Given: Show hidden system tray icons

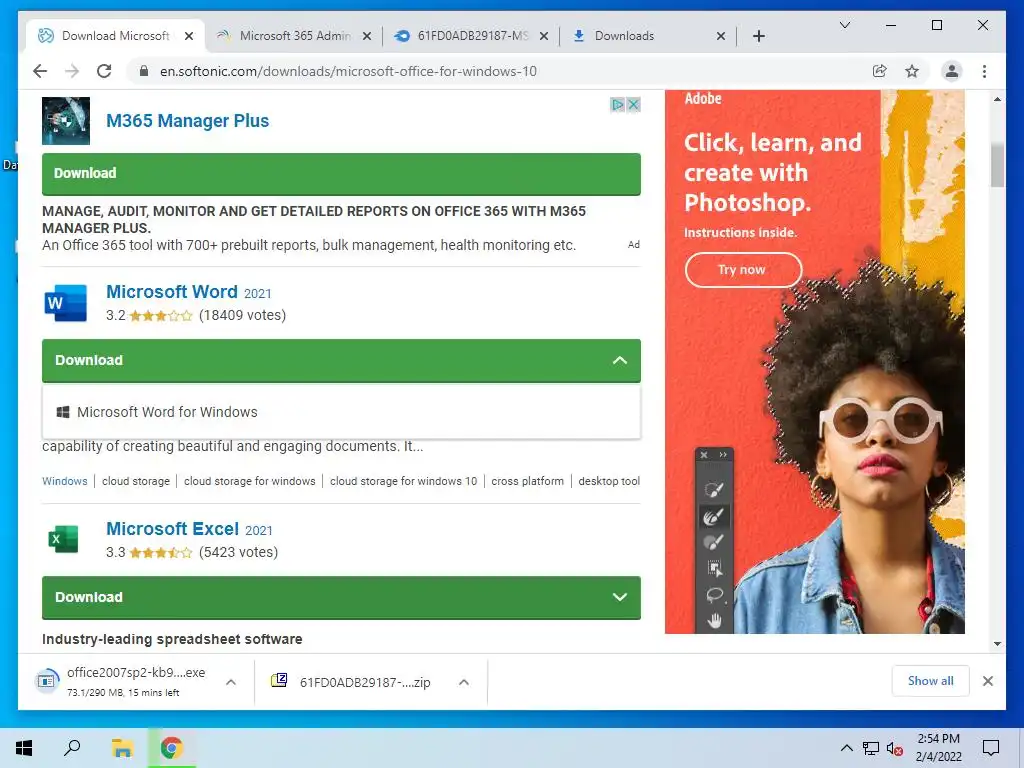Looking at the screenshot, I should click(846, 748).
